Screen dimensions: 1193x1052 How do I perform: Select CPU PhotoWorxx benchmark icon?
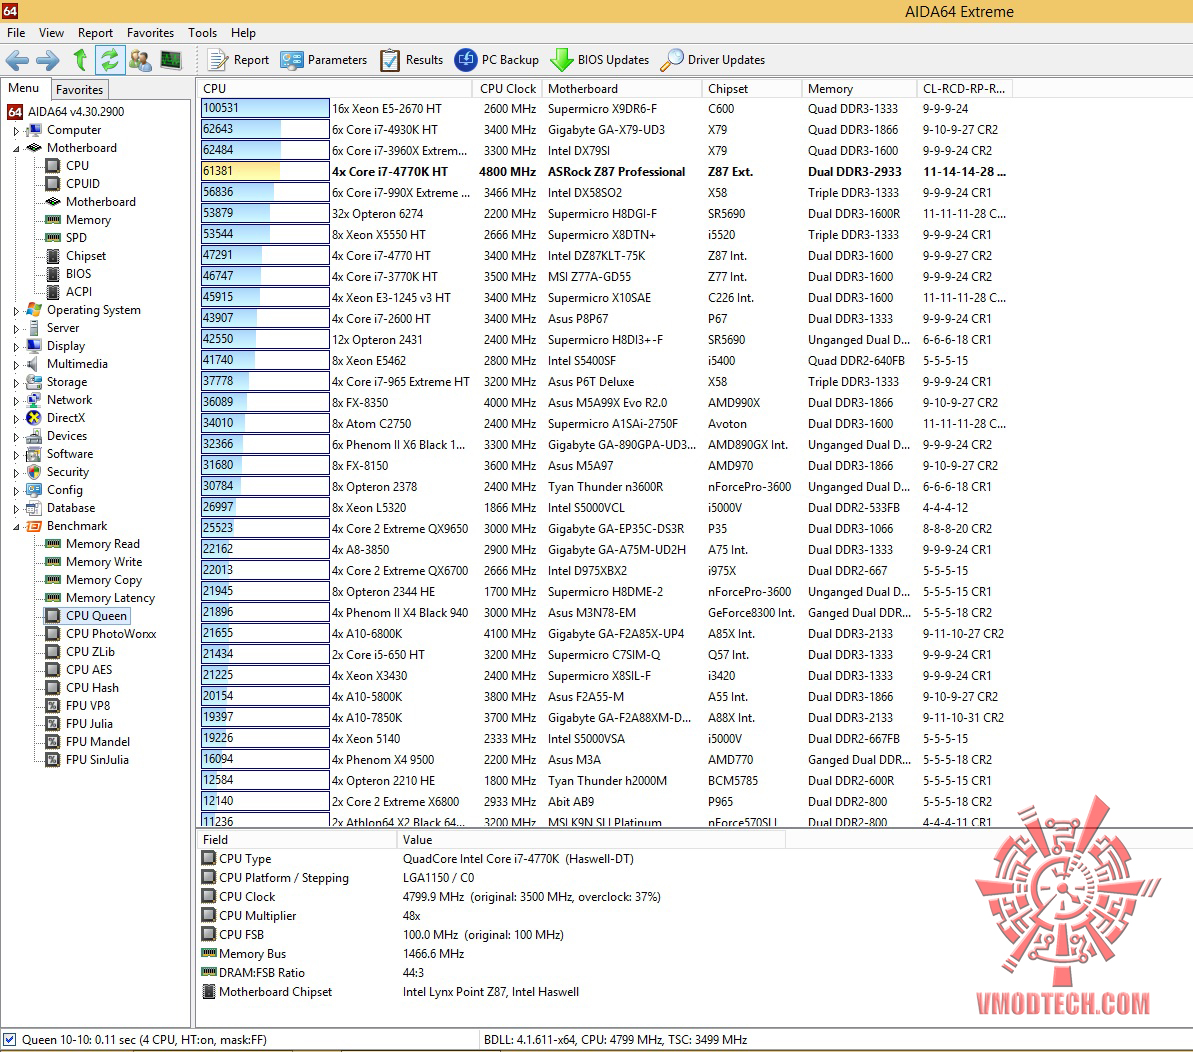coord(52,634)
